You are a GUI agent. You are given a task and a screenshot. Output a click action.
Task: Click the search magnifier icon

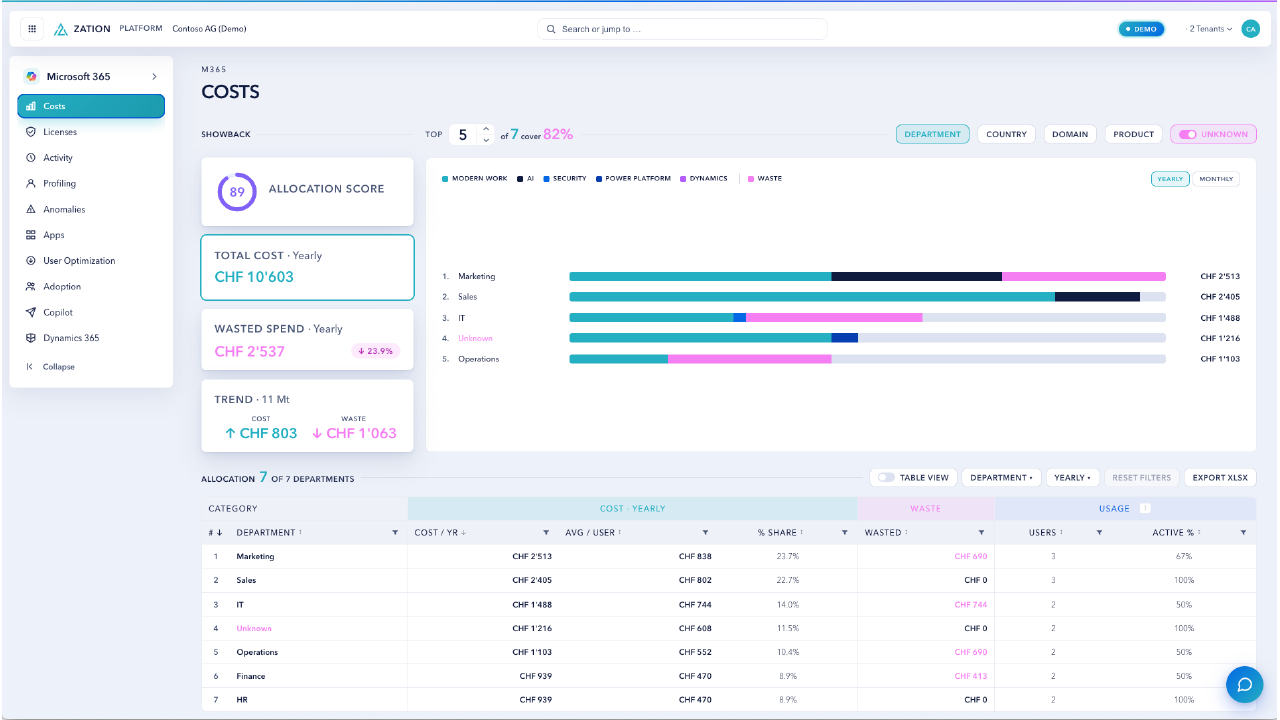coord(551,29)
